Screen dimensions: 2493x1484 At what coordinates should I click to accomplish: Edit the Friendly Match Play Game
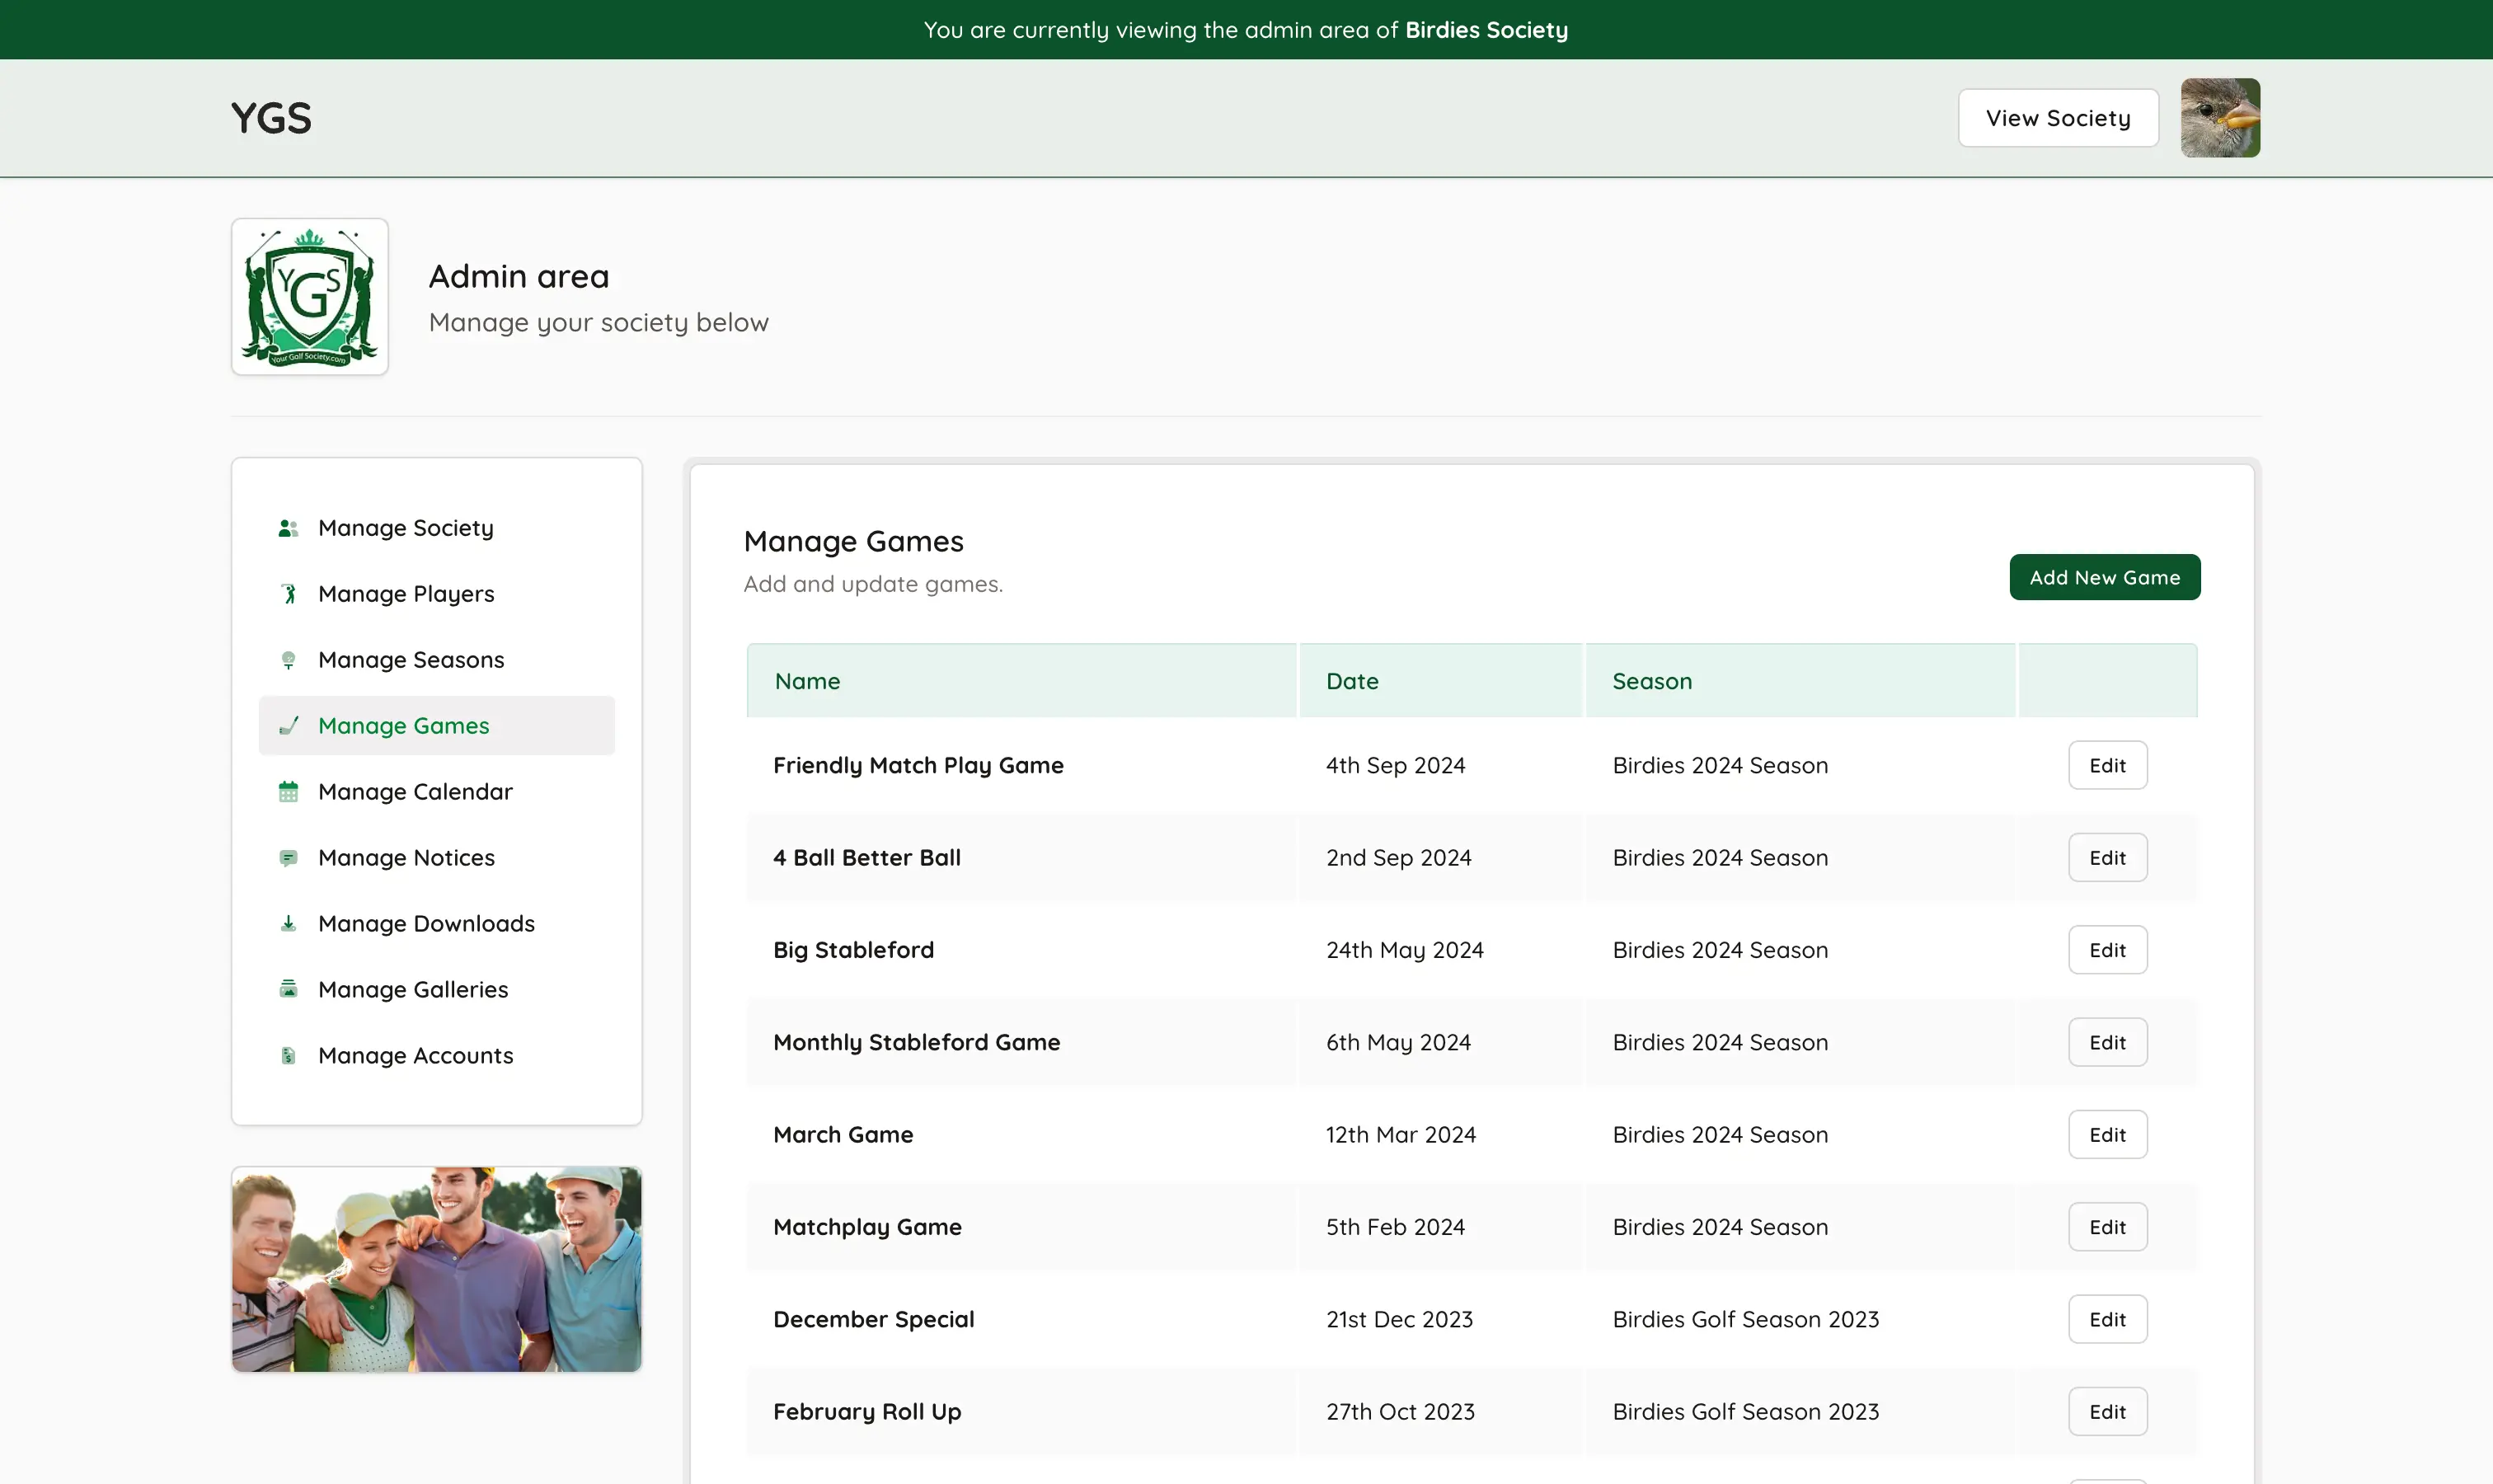(2107, 765)
